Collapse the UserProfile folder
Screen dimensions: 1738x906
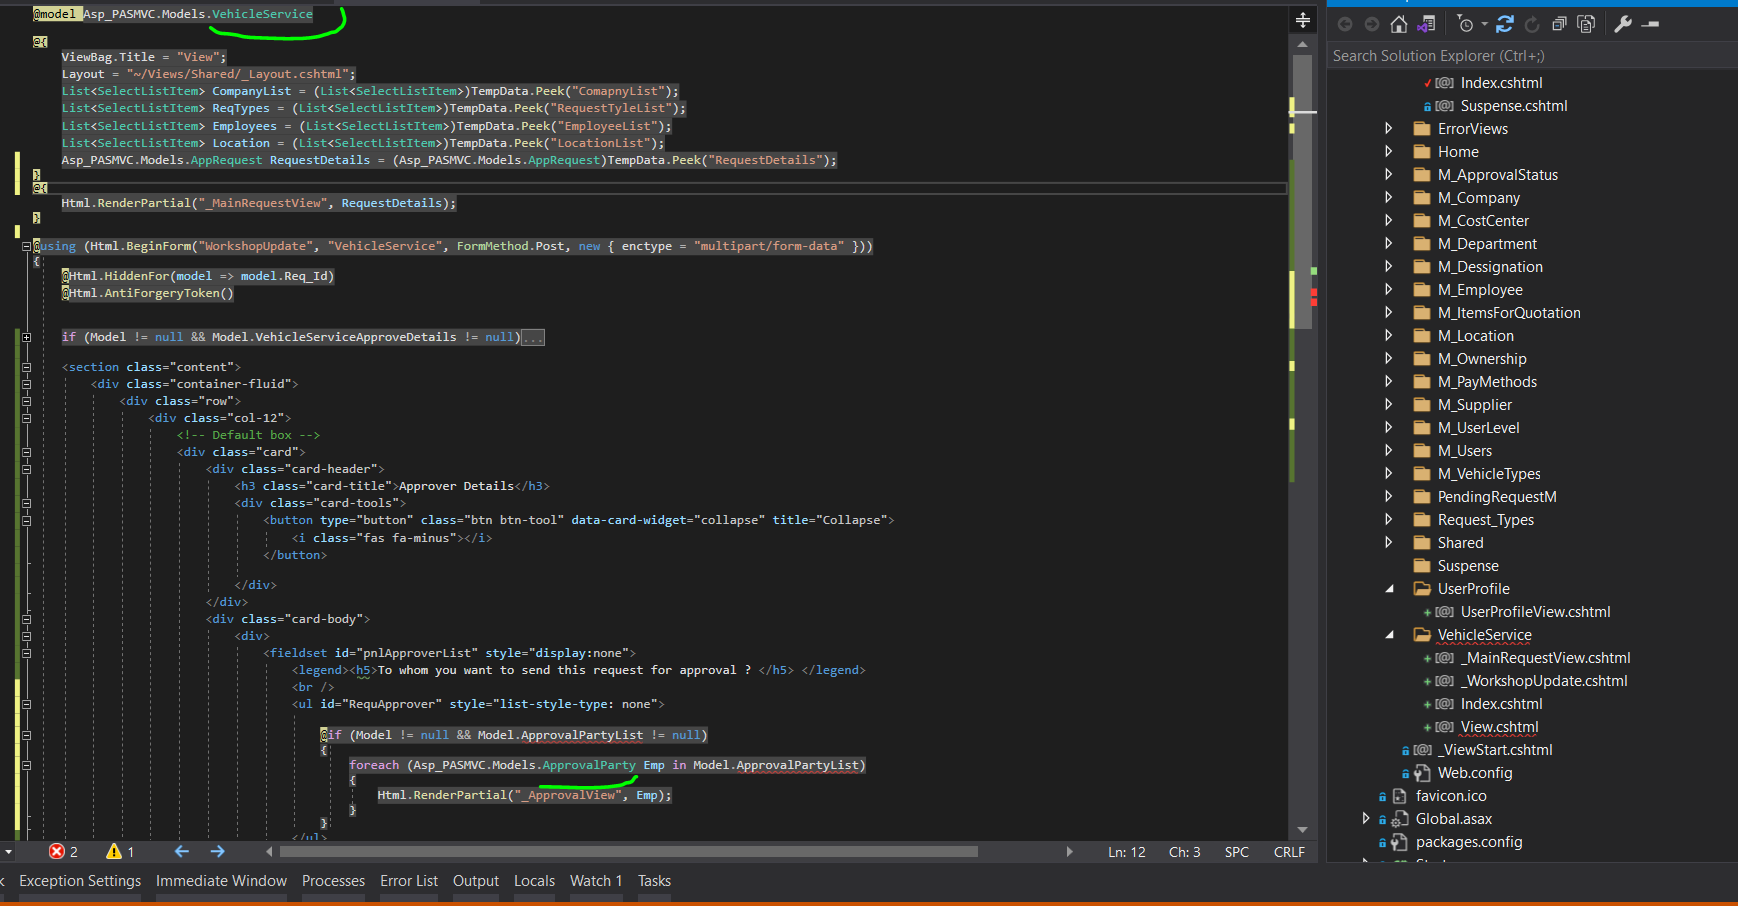(x=1389, y=589)
